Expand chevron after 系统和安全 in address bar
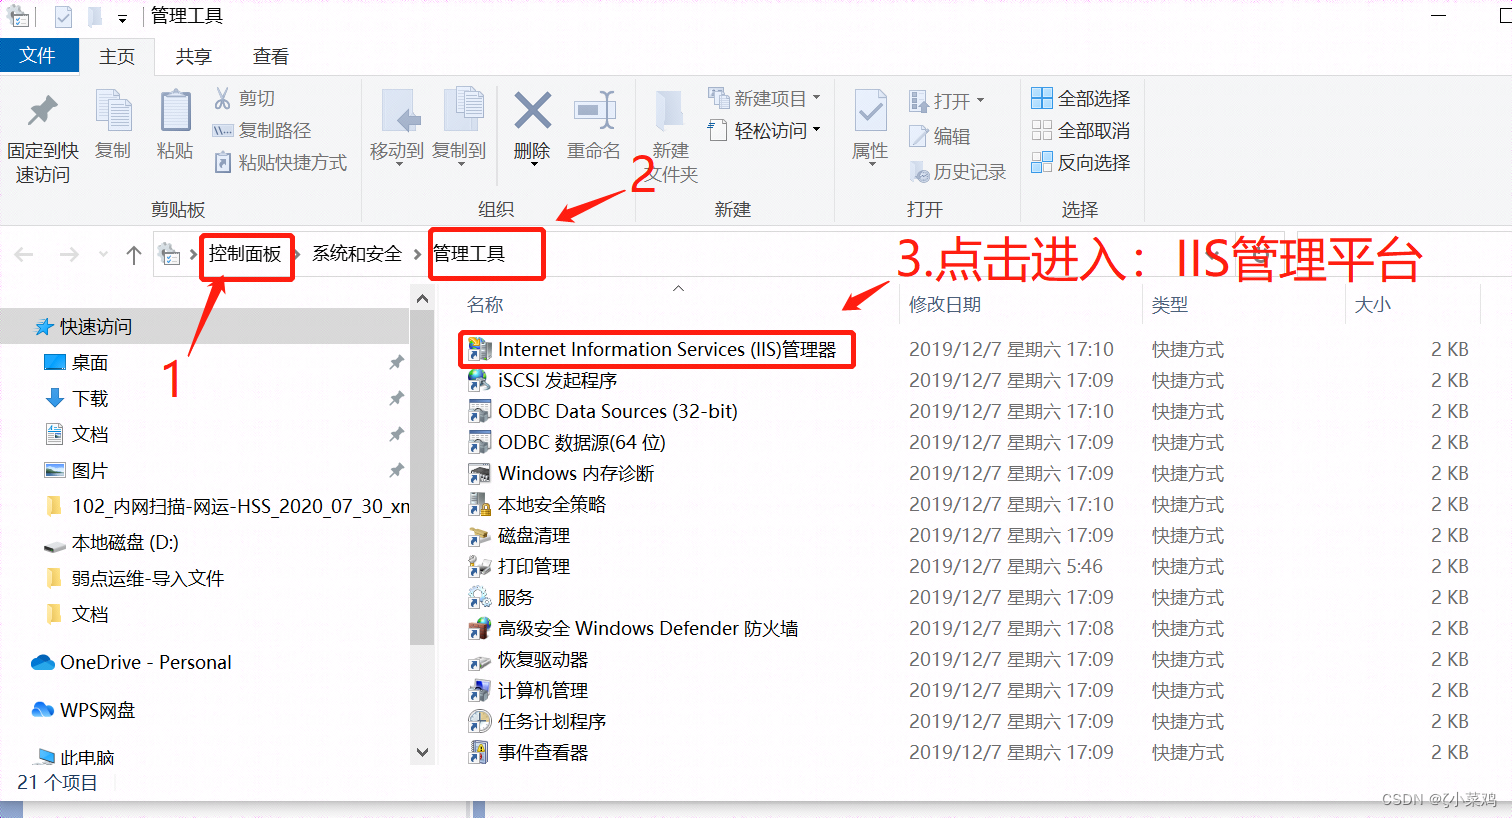The height and width of the screenshot is (818, 1512). (x=418, y=254)
